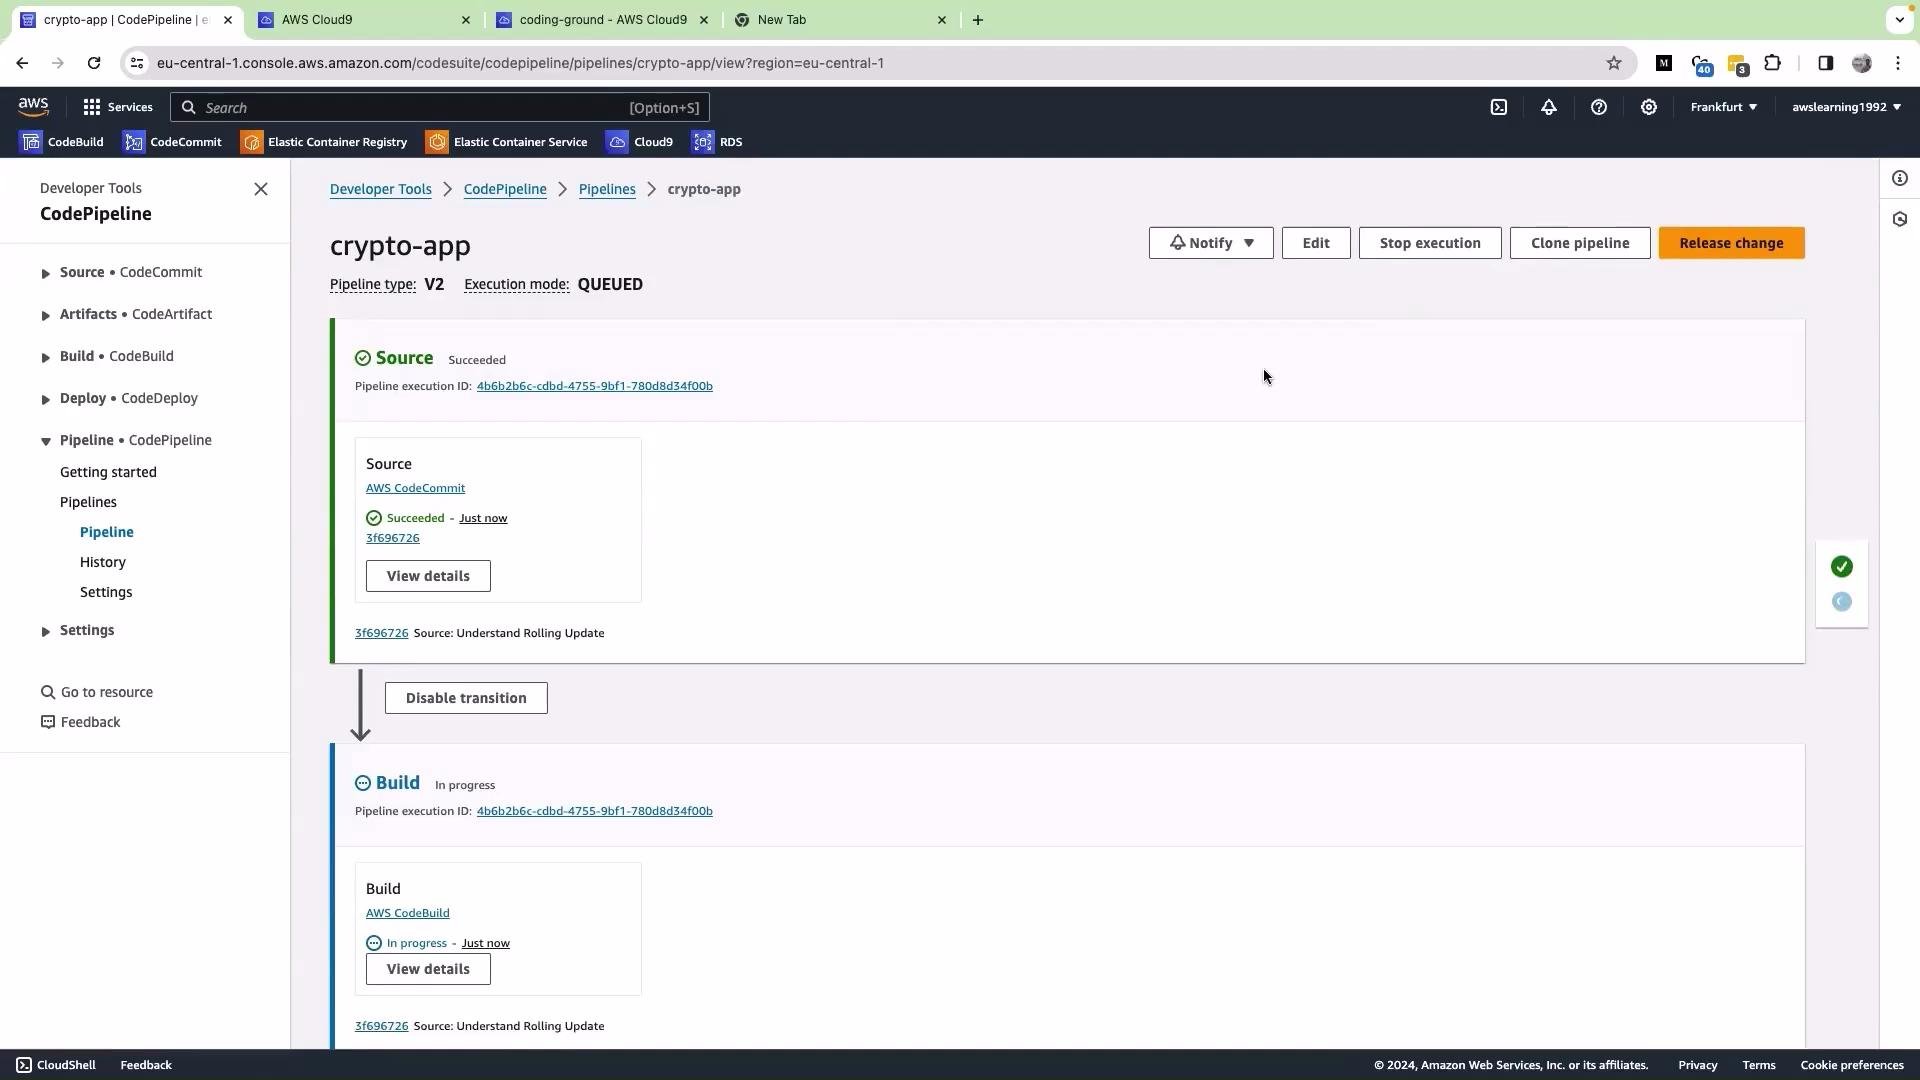Viewport: 1920px width, 1080px height.
Task: Switch to coding-ground AWS Cloud9 tab
Action: coord(603,20)
